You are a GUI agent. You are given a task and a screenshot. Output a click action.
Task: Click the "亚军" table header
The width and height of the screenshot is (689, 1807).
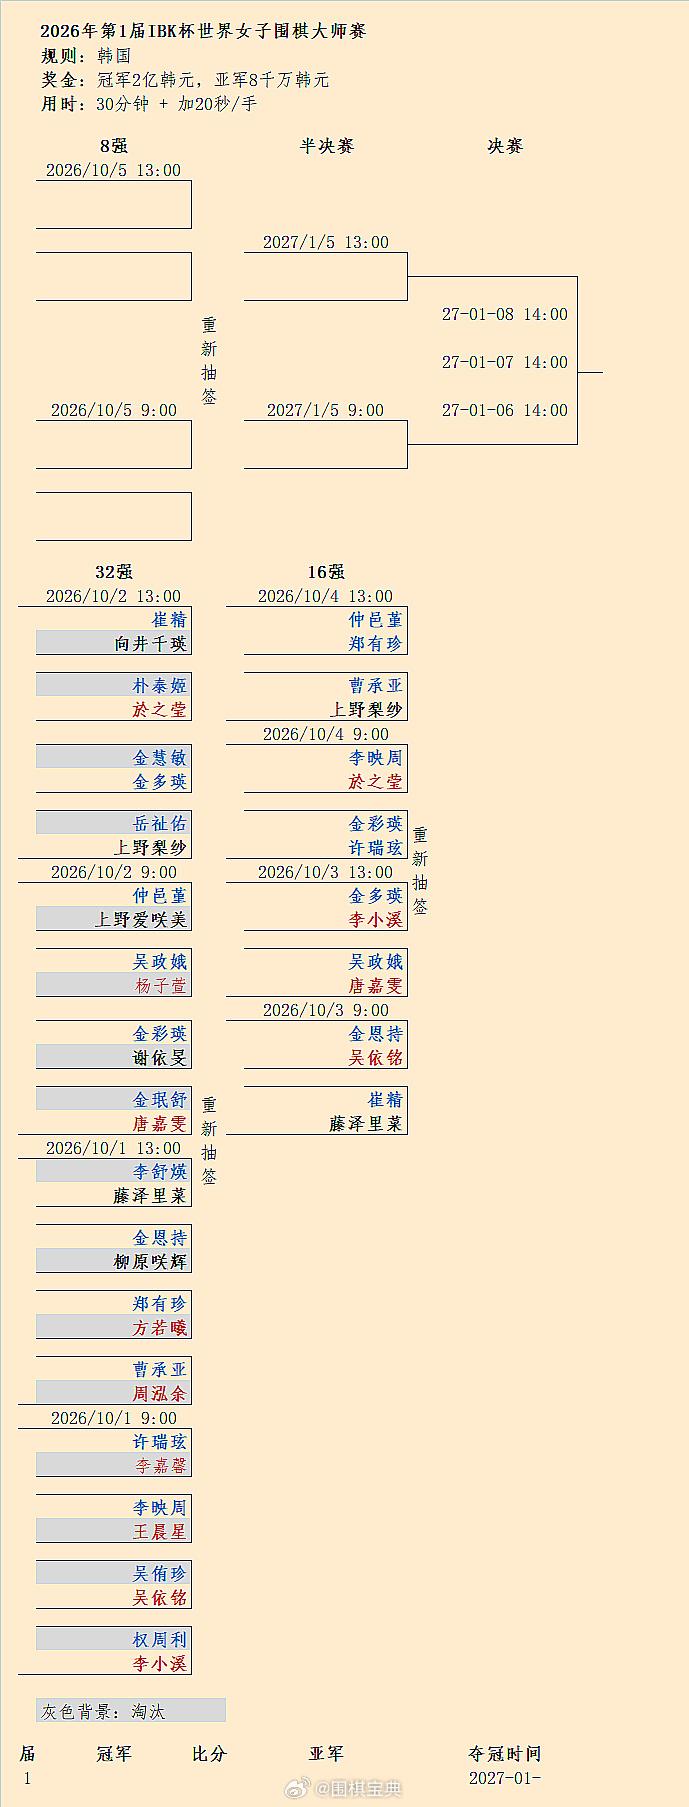[x=326, y=1754]
